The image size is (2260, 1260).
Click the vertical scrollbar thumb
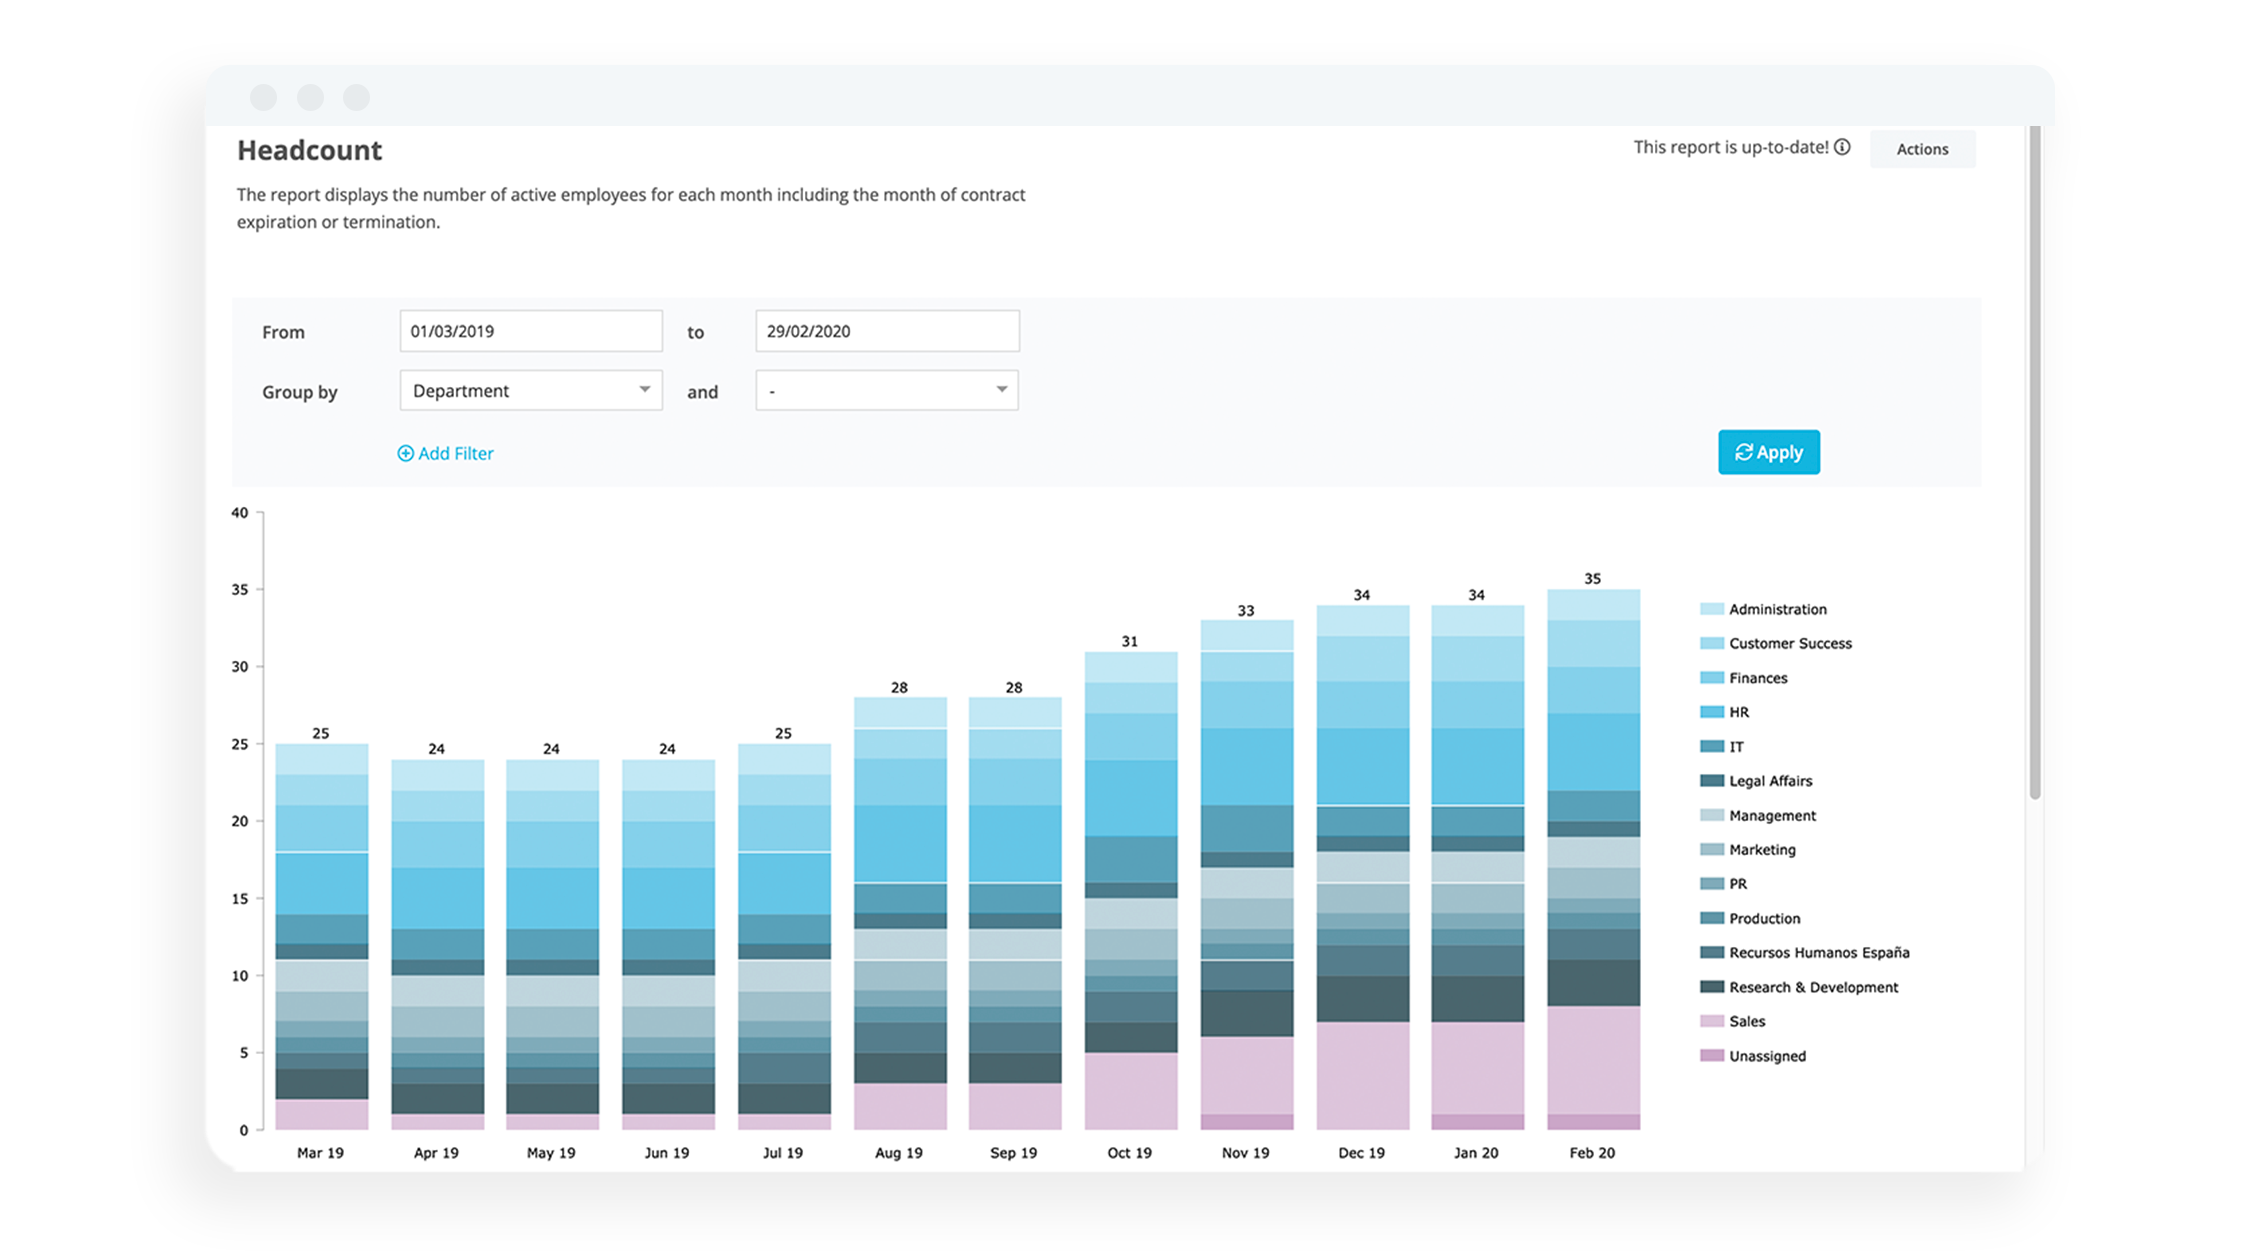click(x=2034, y=462)
